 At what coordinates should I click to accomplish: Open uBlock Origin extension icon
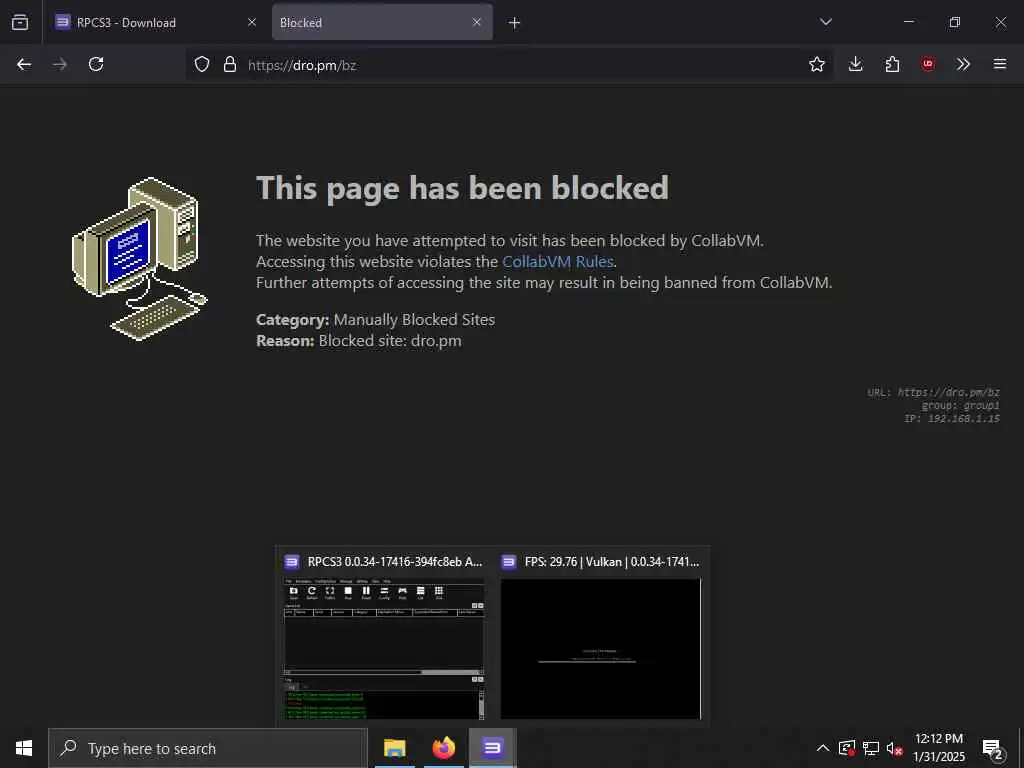coord(927,64)
